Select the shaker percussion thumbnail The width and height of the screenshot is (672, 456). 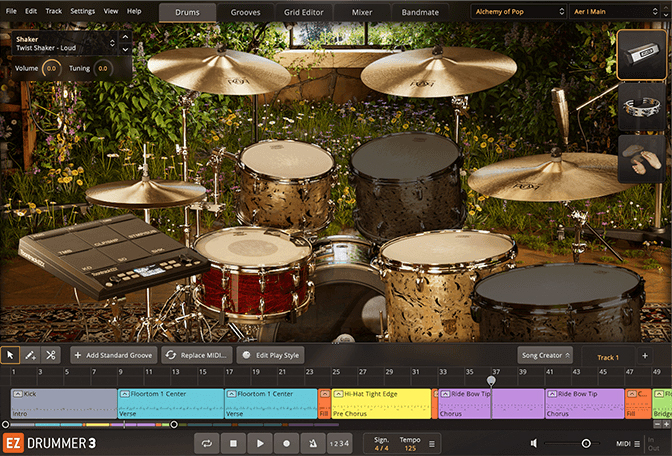642,55
